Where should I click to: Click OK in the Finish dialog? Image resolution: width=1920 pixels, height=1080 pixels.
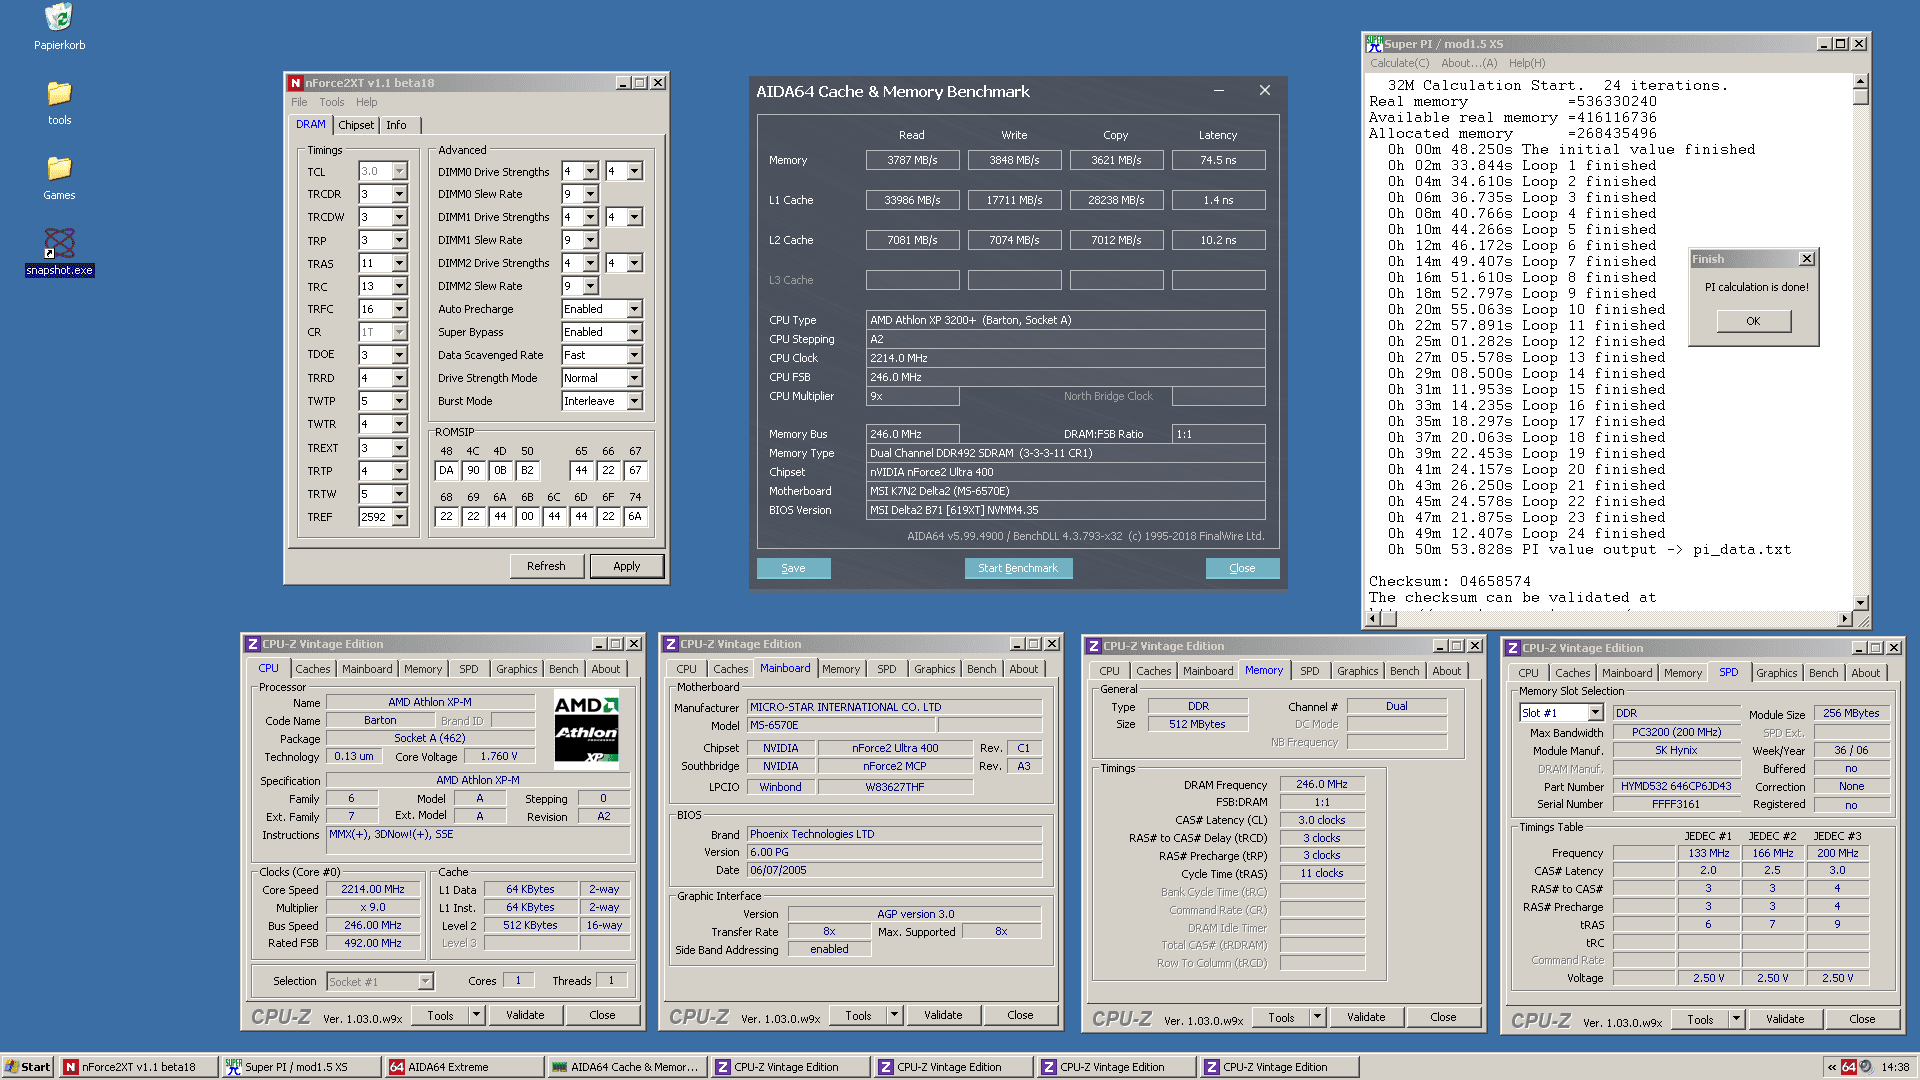1753,321
